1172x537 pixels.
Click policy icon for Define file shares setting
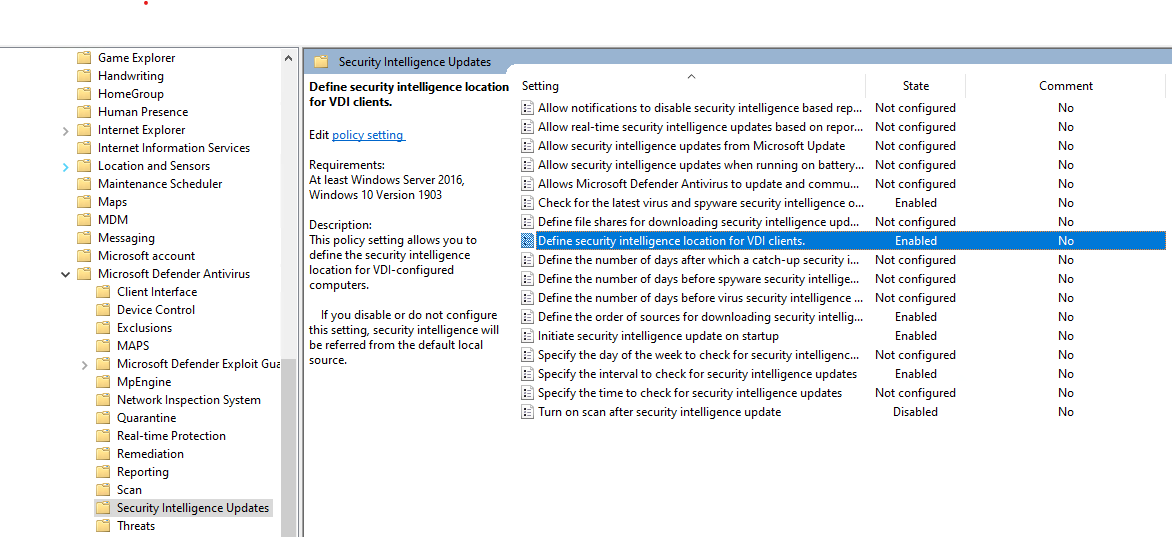pyautogui.click(x=528, y=221)
